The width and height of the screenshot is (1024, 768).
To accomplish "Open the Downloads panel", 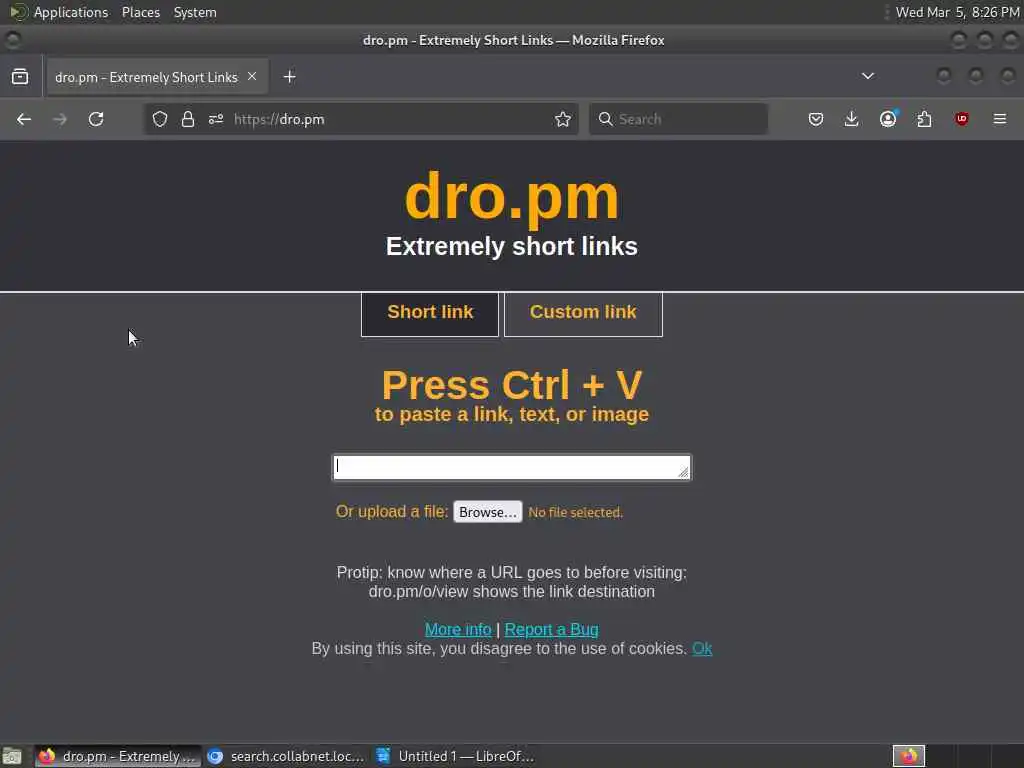I will (x=852, y=119).
